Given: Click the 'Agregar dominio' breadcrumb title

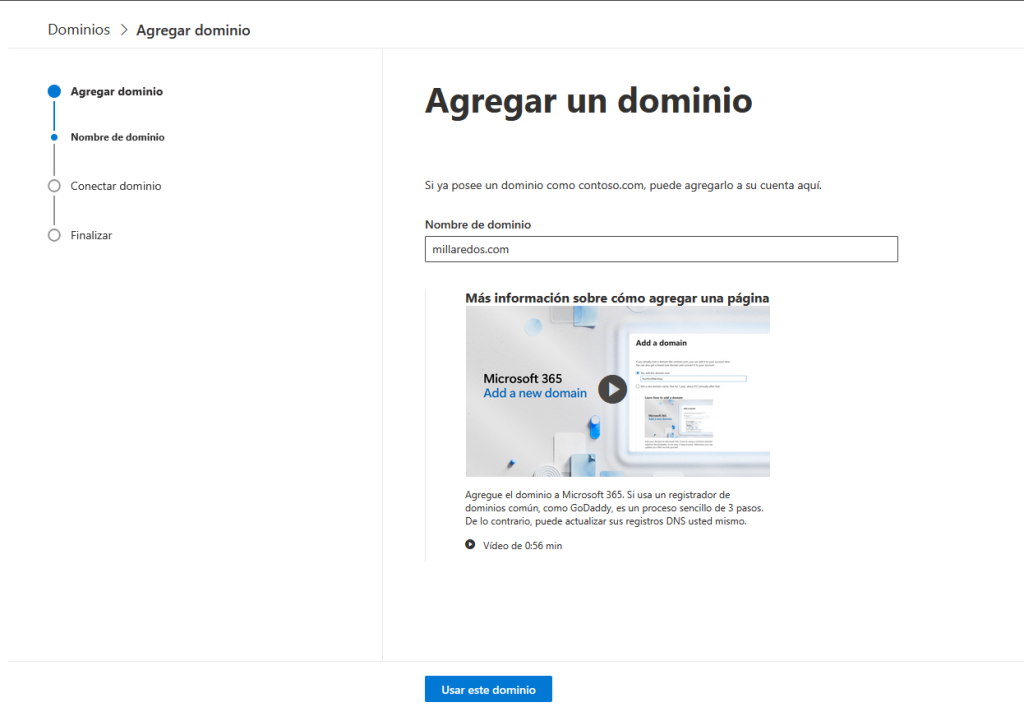Looking at the screenshot, I should pyautogui.click(x=193, y=30).
